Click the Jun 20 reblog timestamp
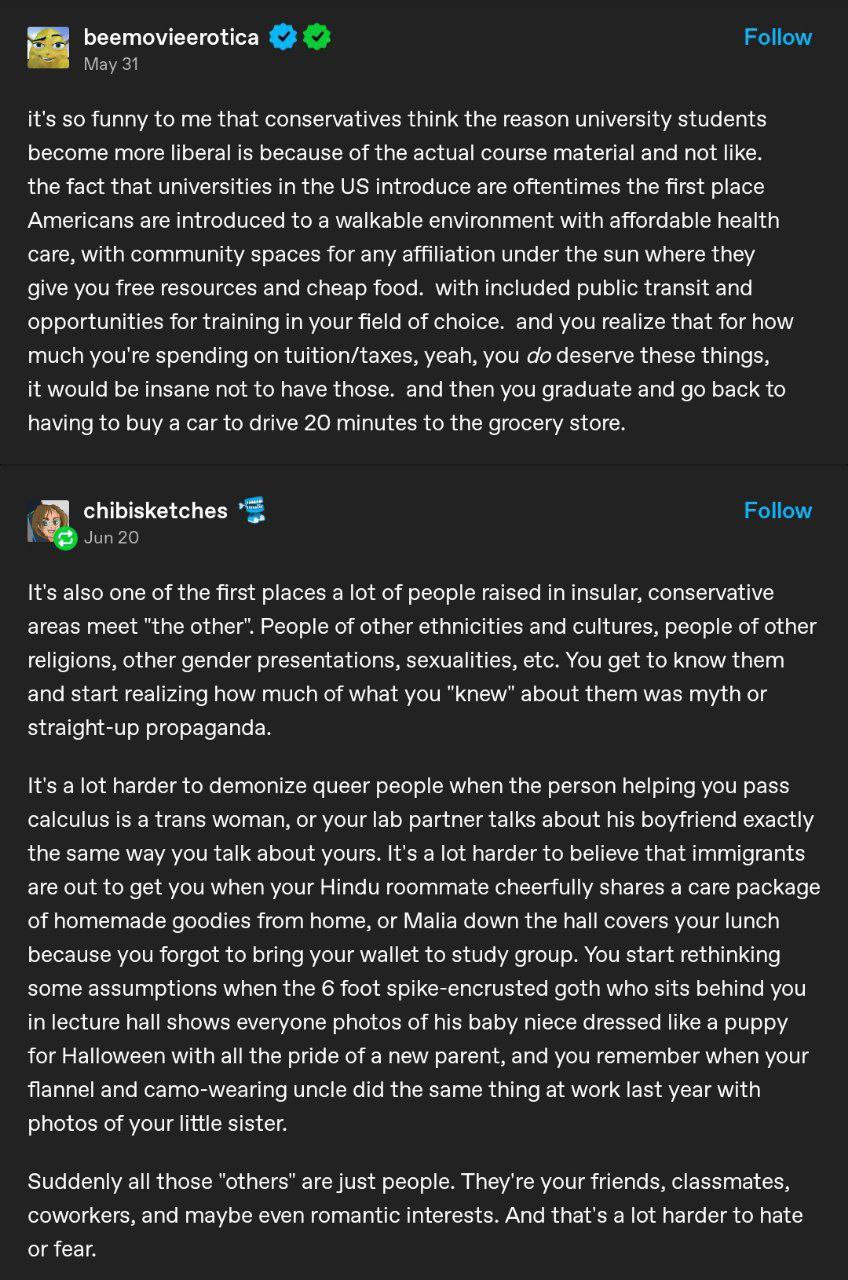Image resolution: width=848 pixels, height=1280 pixels. point(111,537)
